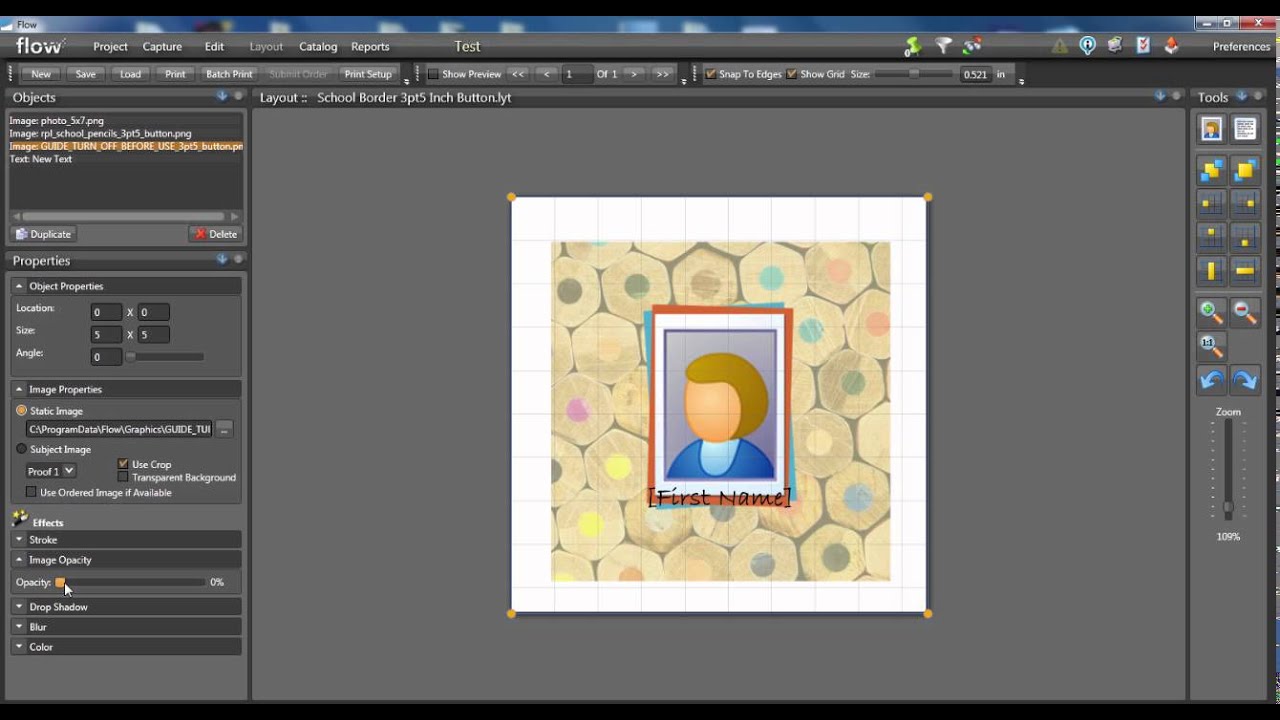This screenshot has width=1280, height=720.
Task: Reset zoom with the 1:1 magnifier
Action: pos(1211,346)
